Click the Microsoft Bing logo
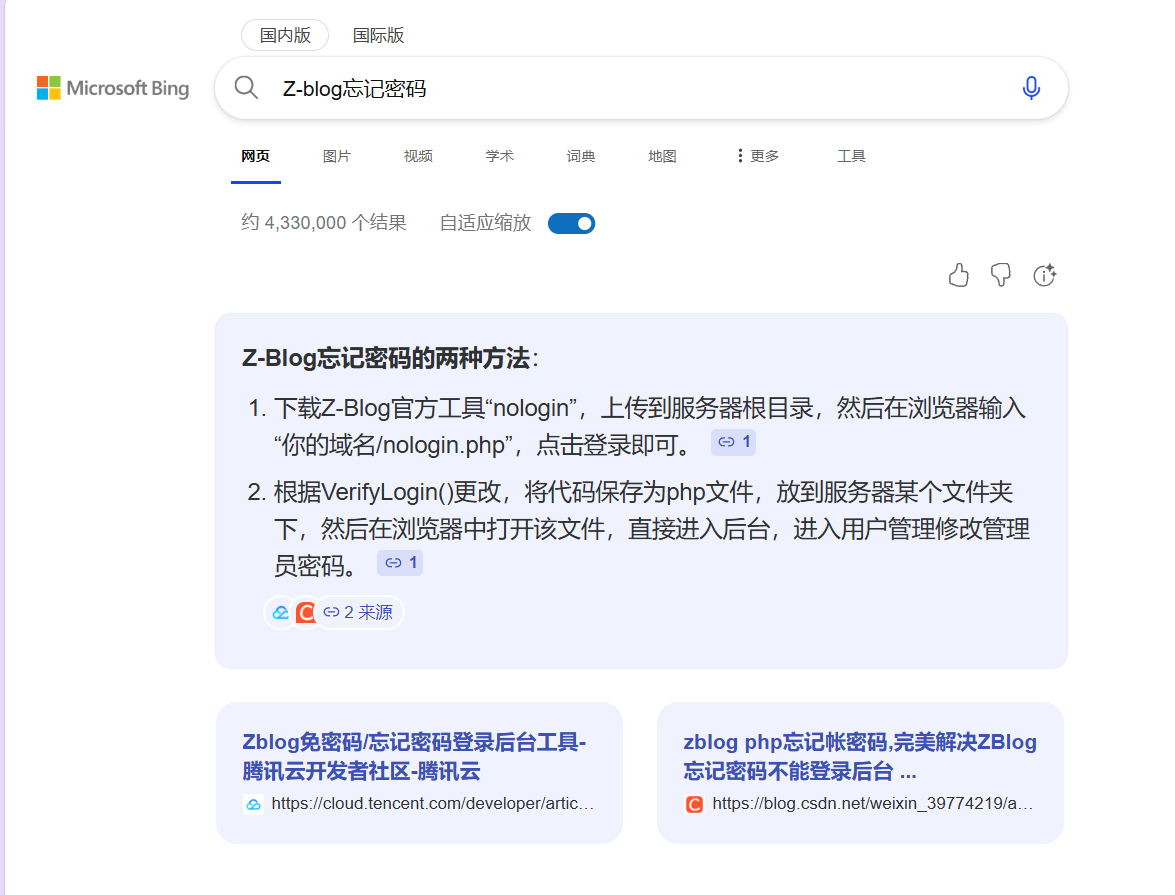The width and height of the screenshot is (1175, 895). click(x=113, y=88)
